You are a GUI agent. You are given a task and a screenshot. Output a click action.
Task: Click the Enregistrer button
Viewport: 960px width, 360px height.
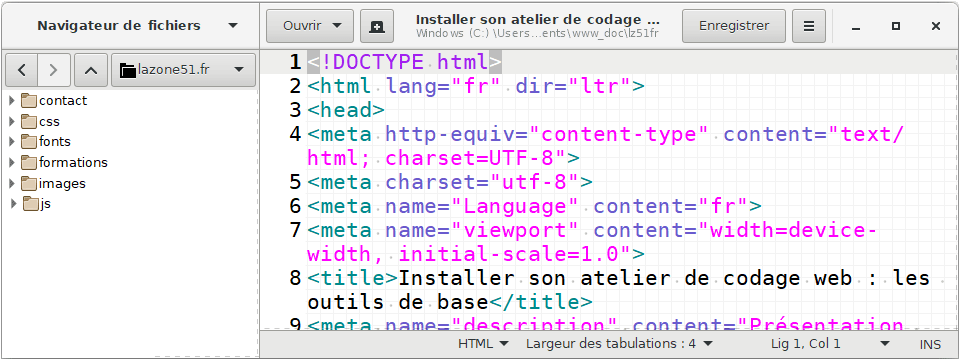click(x=734, y=26)
